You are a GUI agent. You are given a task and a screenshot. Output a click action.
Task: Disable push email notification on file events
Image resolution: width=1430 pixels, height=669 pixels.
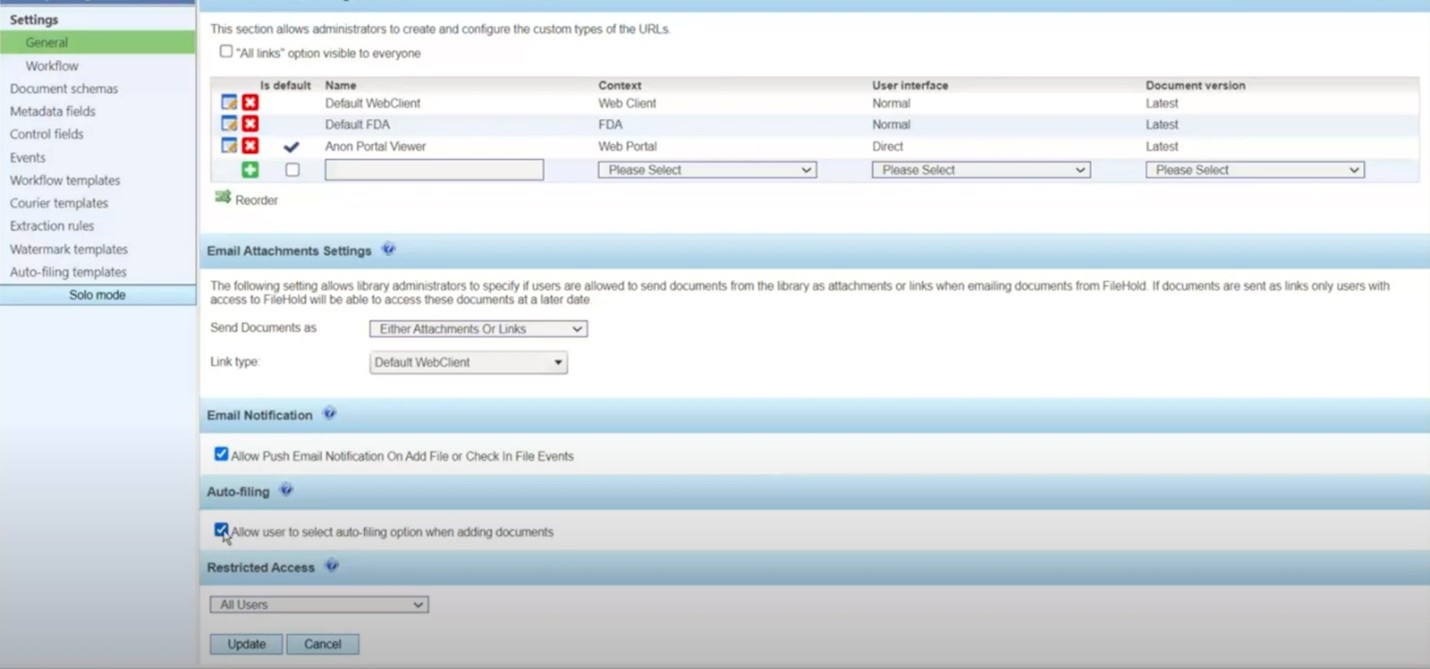tap(221, 453)
